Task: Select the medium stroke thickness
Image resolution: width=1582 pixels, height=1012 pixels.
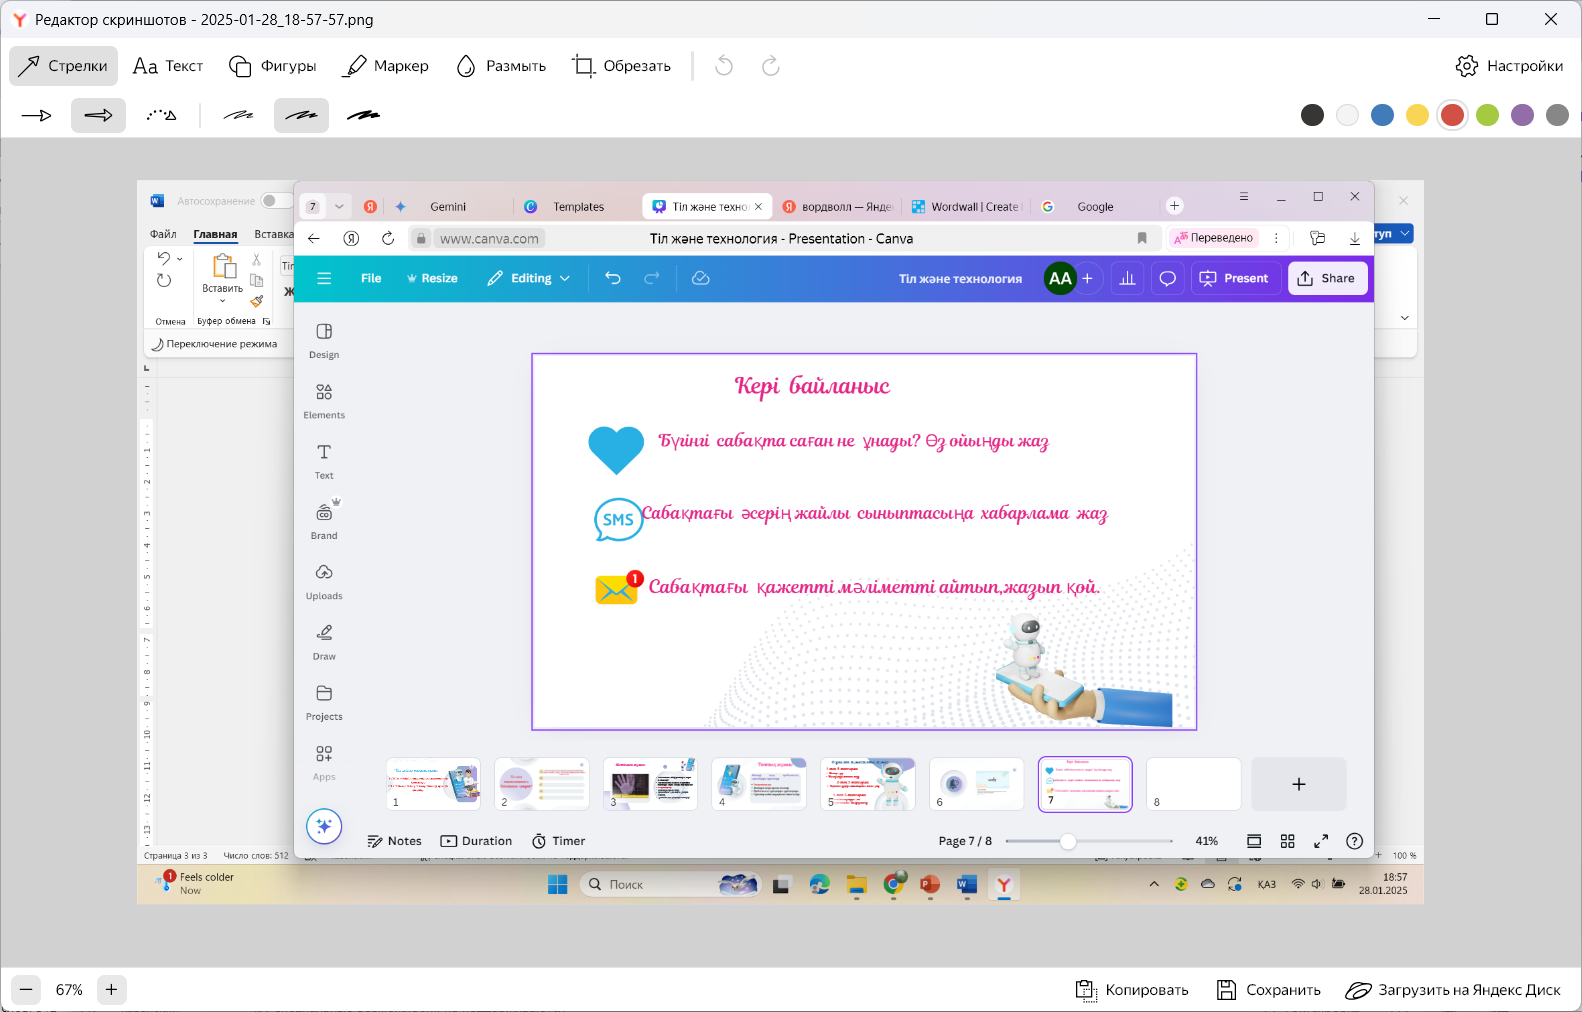Action: tap(301, 116)
